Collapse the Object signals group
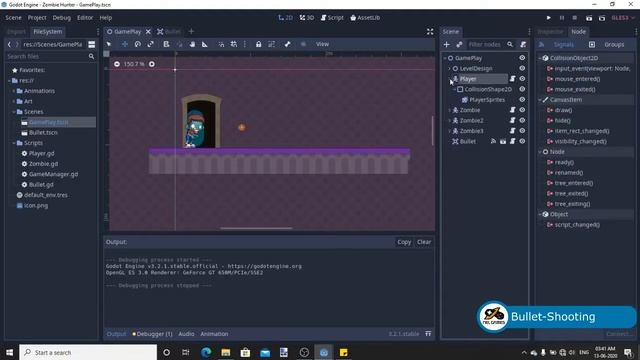This screenshot has height=360, width=640. pyautogui.click(x=540, y=214)
